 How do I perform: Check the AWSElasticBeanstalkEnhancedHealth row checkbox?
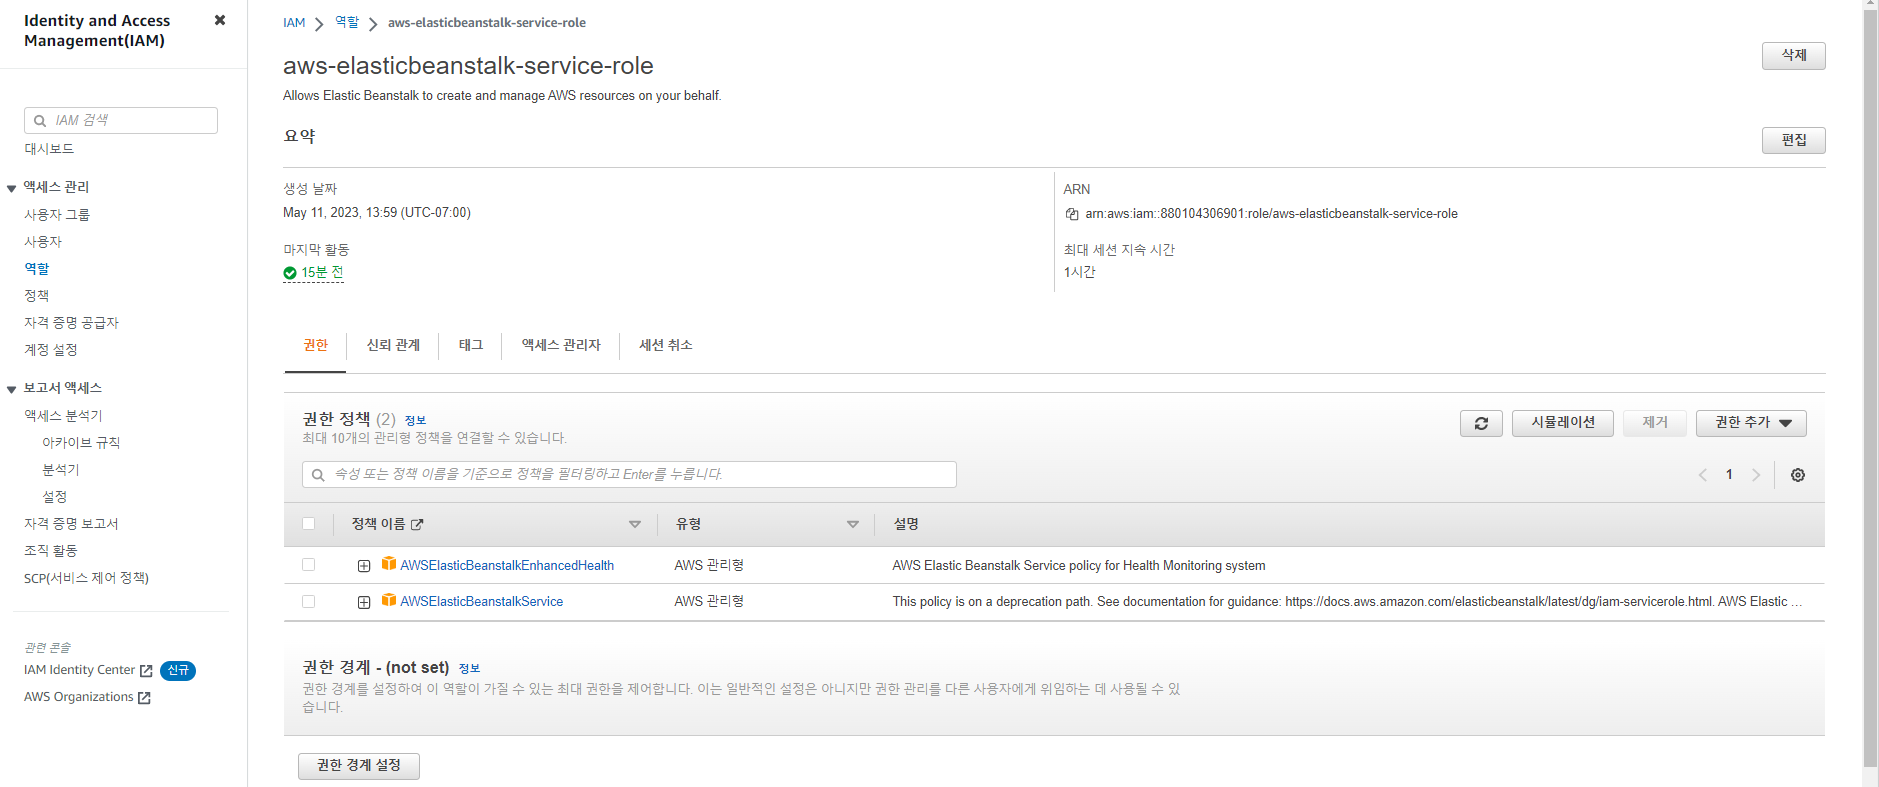[x=308, y=565]
